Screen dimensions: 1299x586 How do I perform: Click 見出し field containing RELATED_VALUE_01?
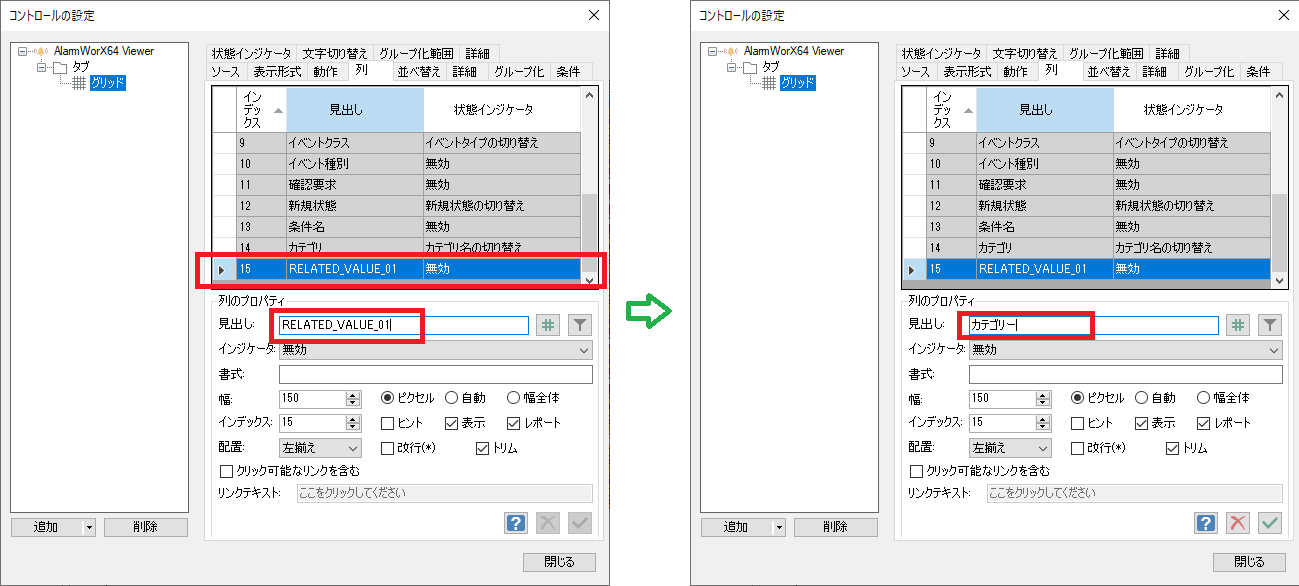(404, 325)
